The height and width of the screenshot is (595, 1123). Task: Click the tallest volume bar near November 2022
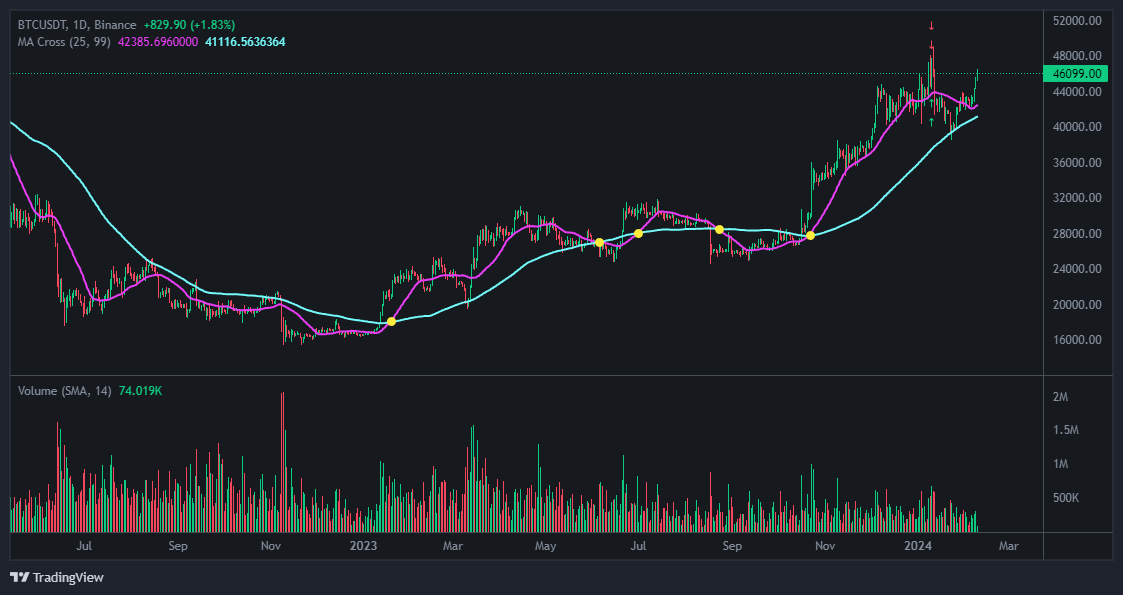[x=283, y=460]
